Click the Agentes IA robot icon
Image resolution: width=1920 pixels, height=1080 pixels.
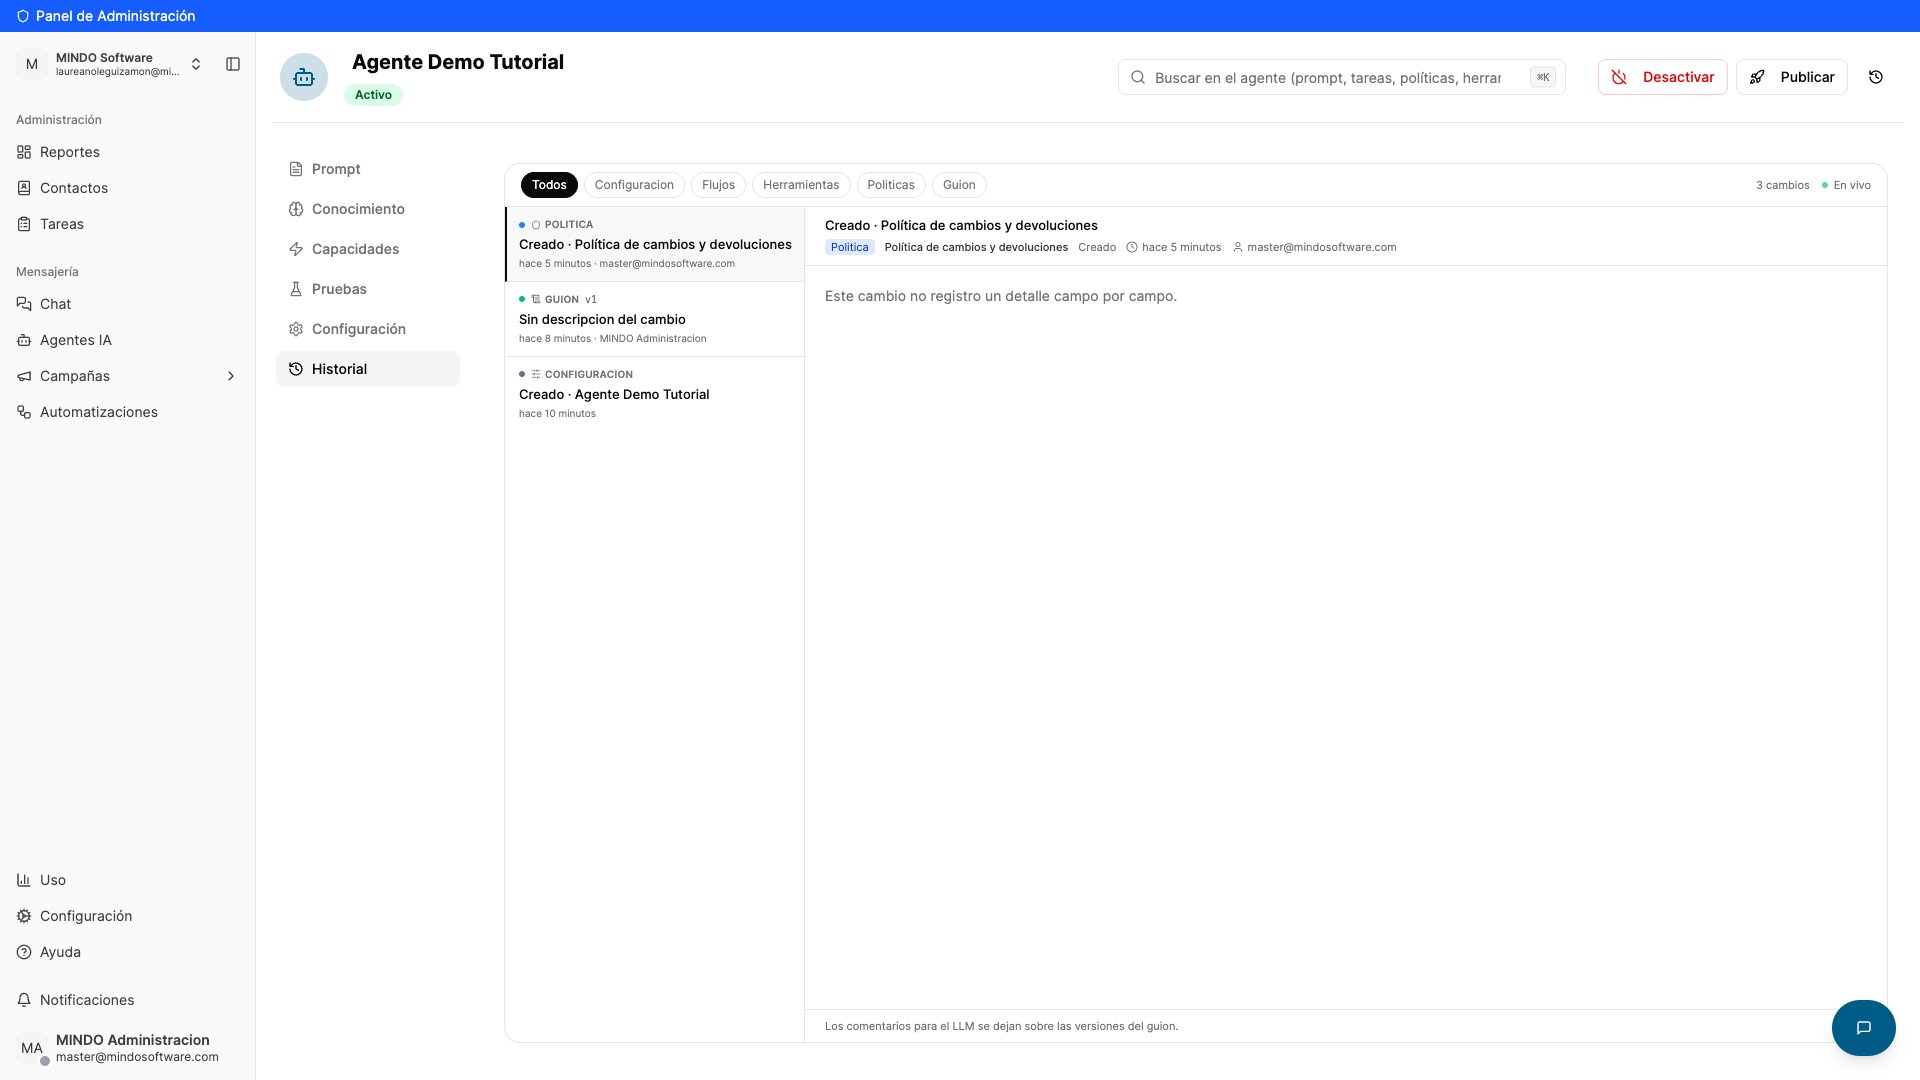click(x=24, y=340)
